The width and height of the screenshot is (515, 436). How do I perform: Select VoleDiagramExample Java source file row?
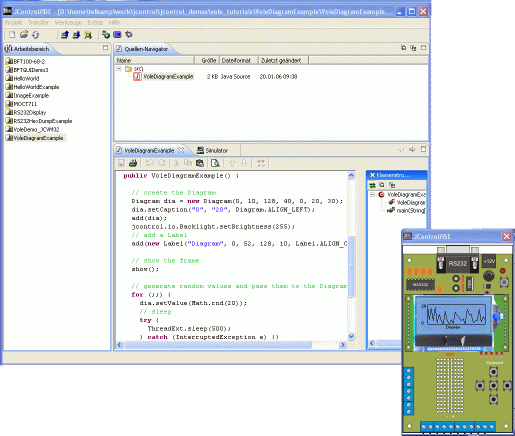[215, 77]
